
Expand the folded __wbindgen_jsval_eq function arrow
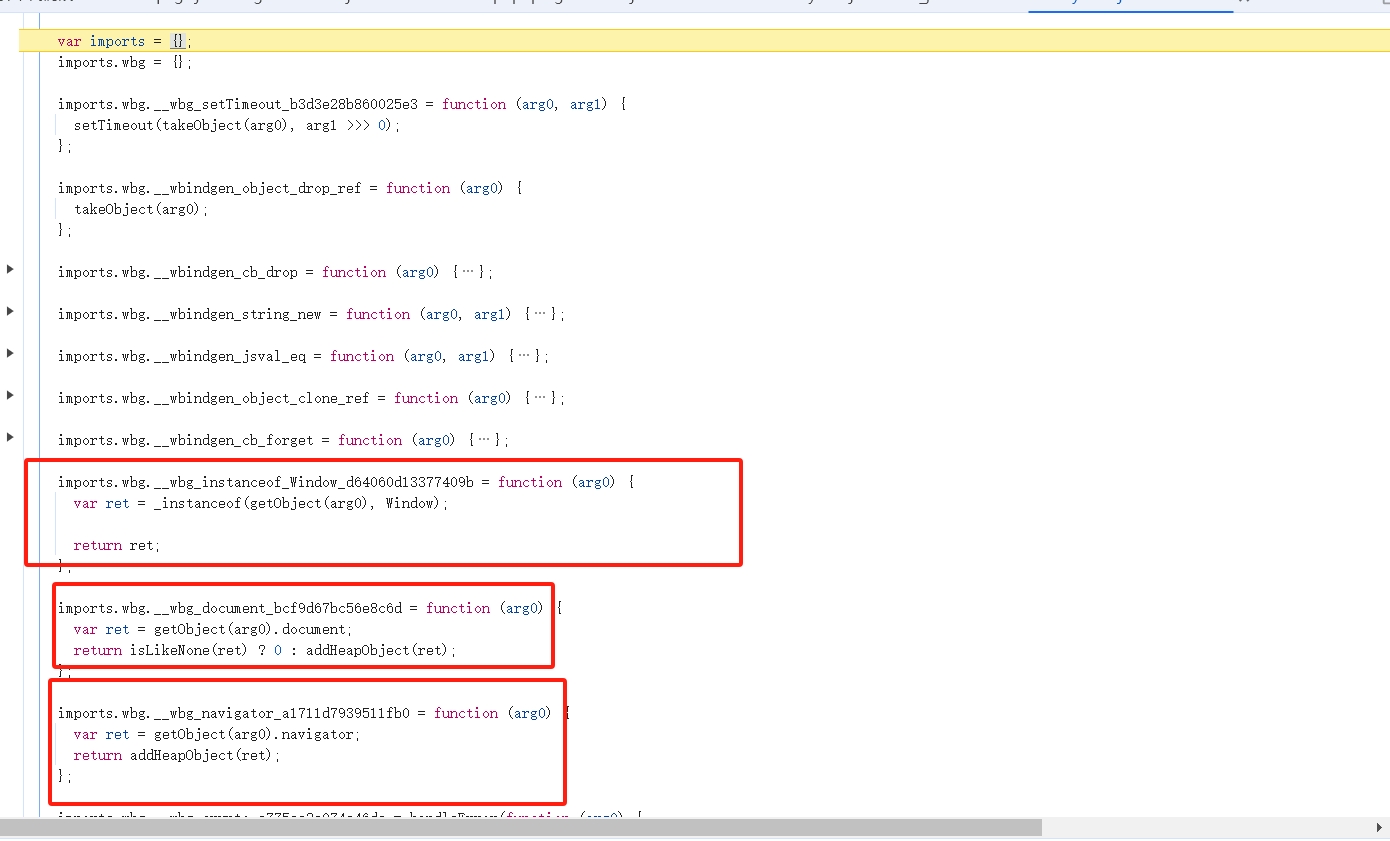point(10,353)
